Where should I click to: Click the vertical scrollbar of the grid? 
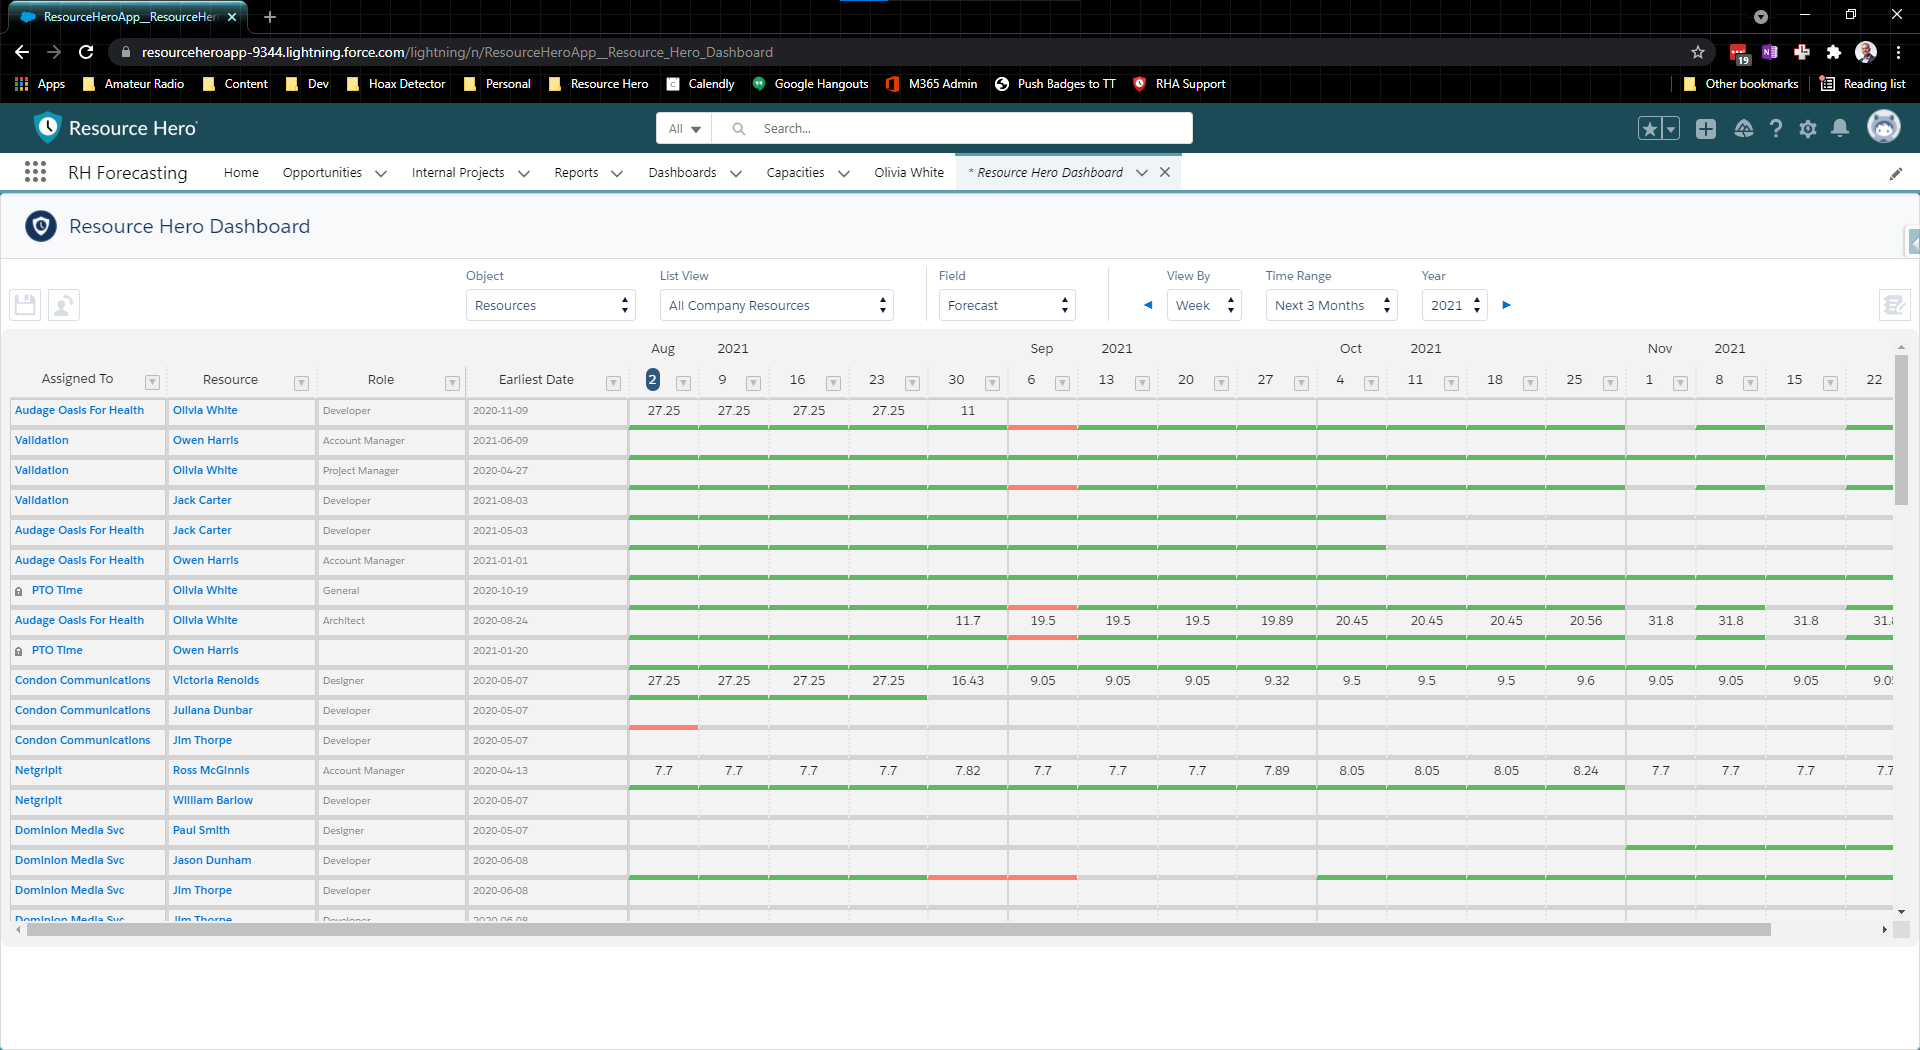(x=1901, y=430)
